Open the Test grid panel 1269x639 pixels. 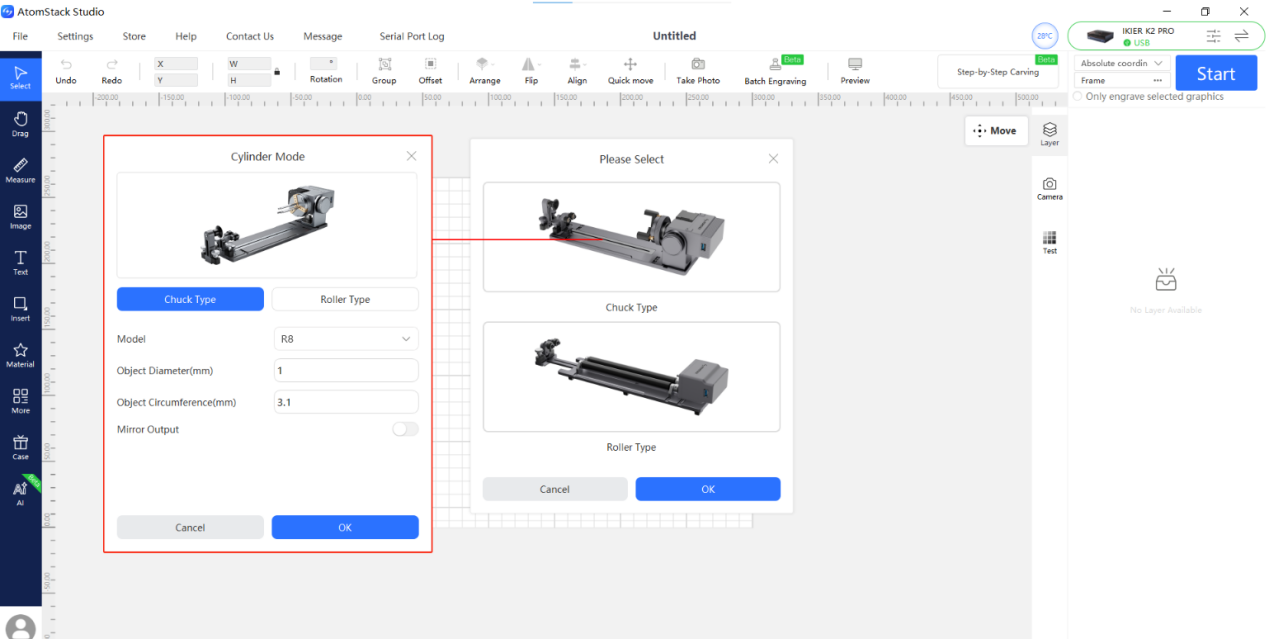1049,242
